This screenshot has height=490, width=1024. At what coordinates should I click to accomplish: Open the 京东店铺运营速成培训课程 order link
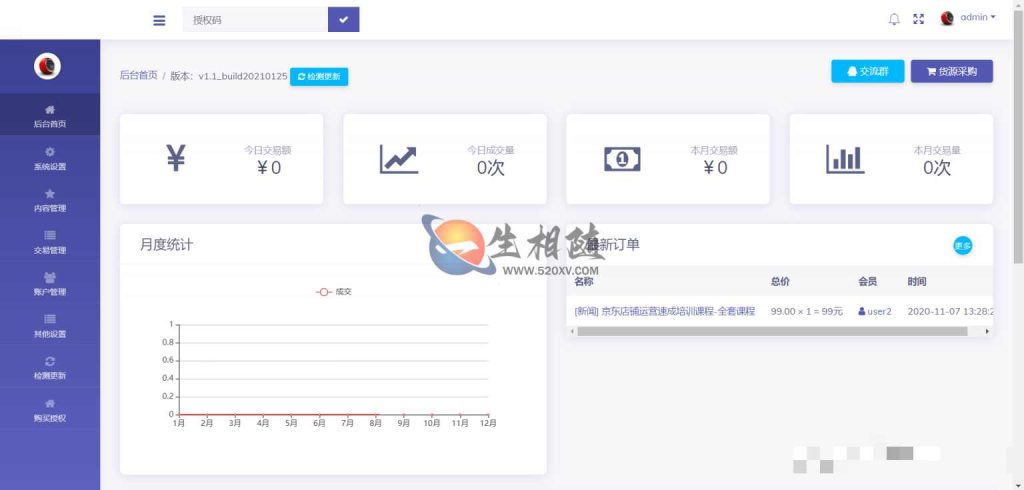664,311
